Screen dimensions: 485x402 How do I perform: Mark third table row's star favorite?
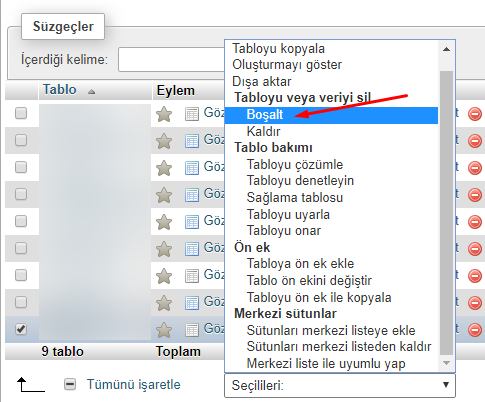[x=164, y=168]
